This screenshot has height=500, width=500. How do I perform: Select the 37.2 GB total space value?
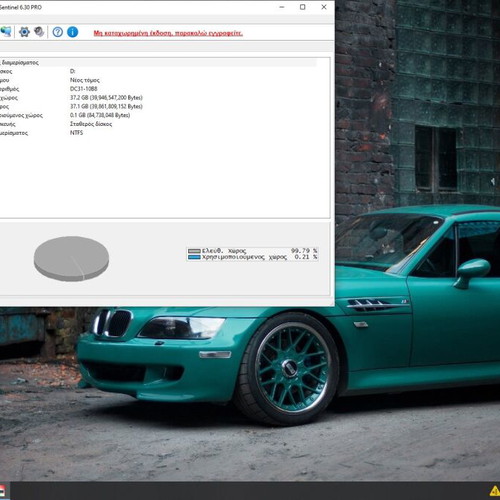106,98
